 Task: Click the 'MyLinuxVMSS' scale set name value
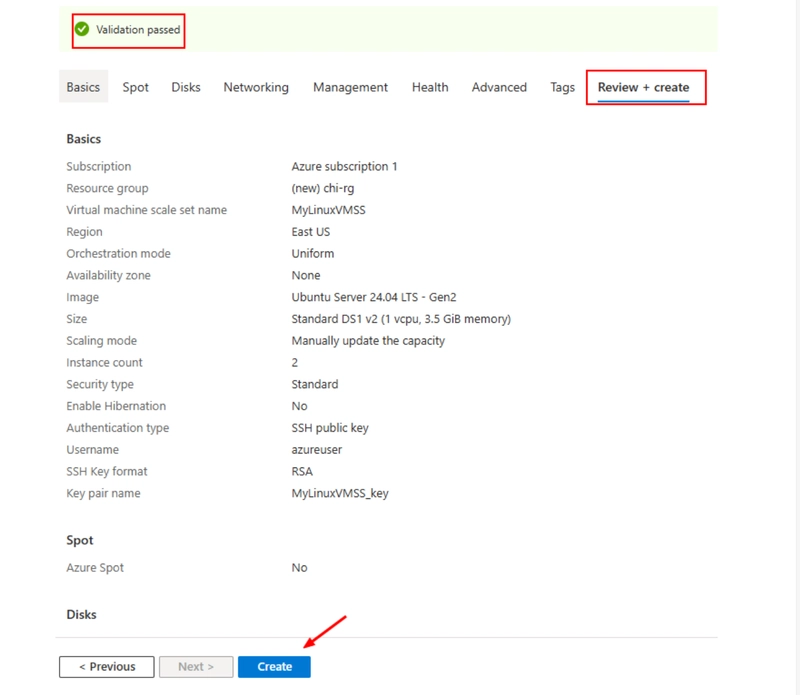point(329,210)
